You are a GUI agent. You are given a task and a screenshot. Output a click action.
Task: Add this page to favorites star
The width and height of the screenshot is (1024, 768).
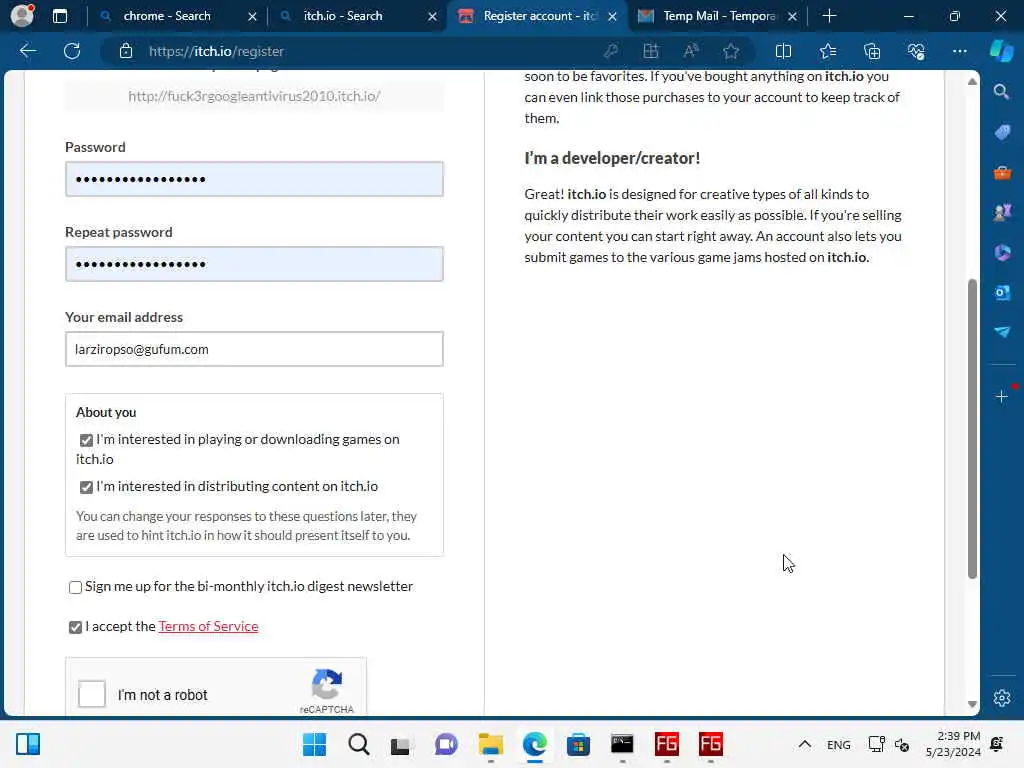[x=731, y=51]
